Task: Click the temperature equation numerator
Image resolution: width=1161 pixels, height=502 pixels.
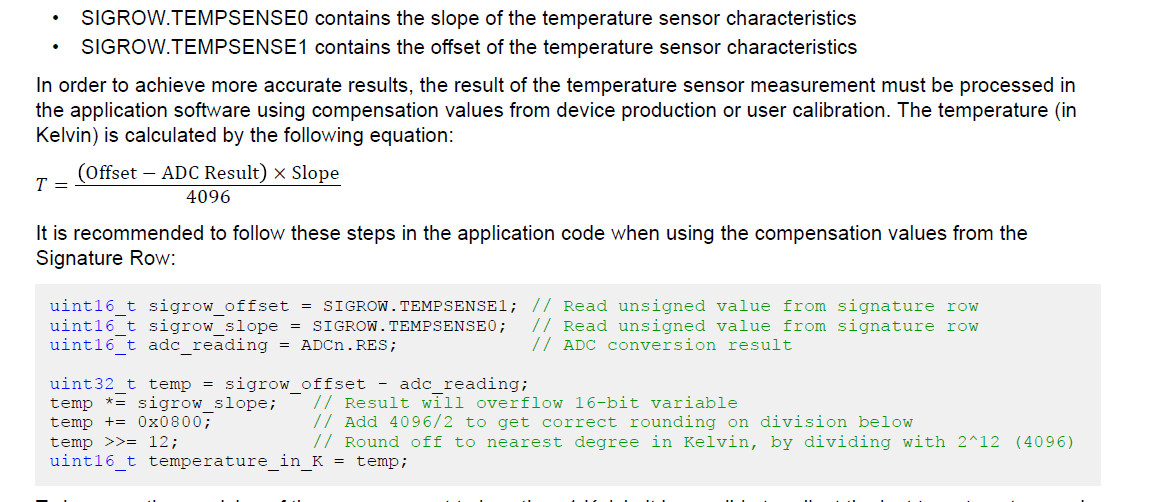Action: [x=208, y=173]
